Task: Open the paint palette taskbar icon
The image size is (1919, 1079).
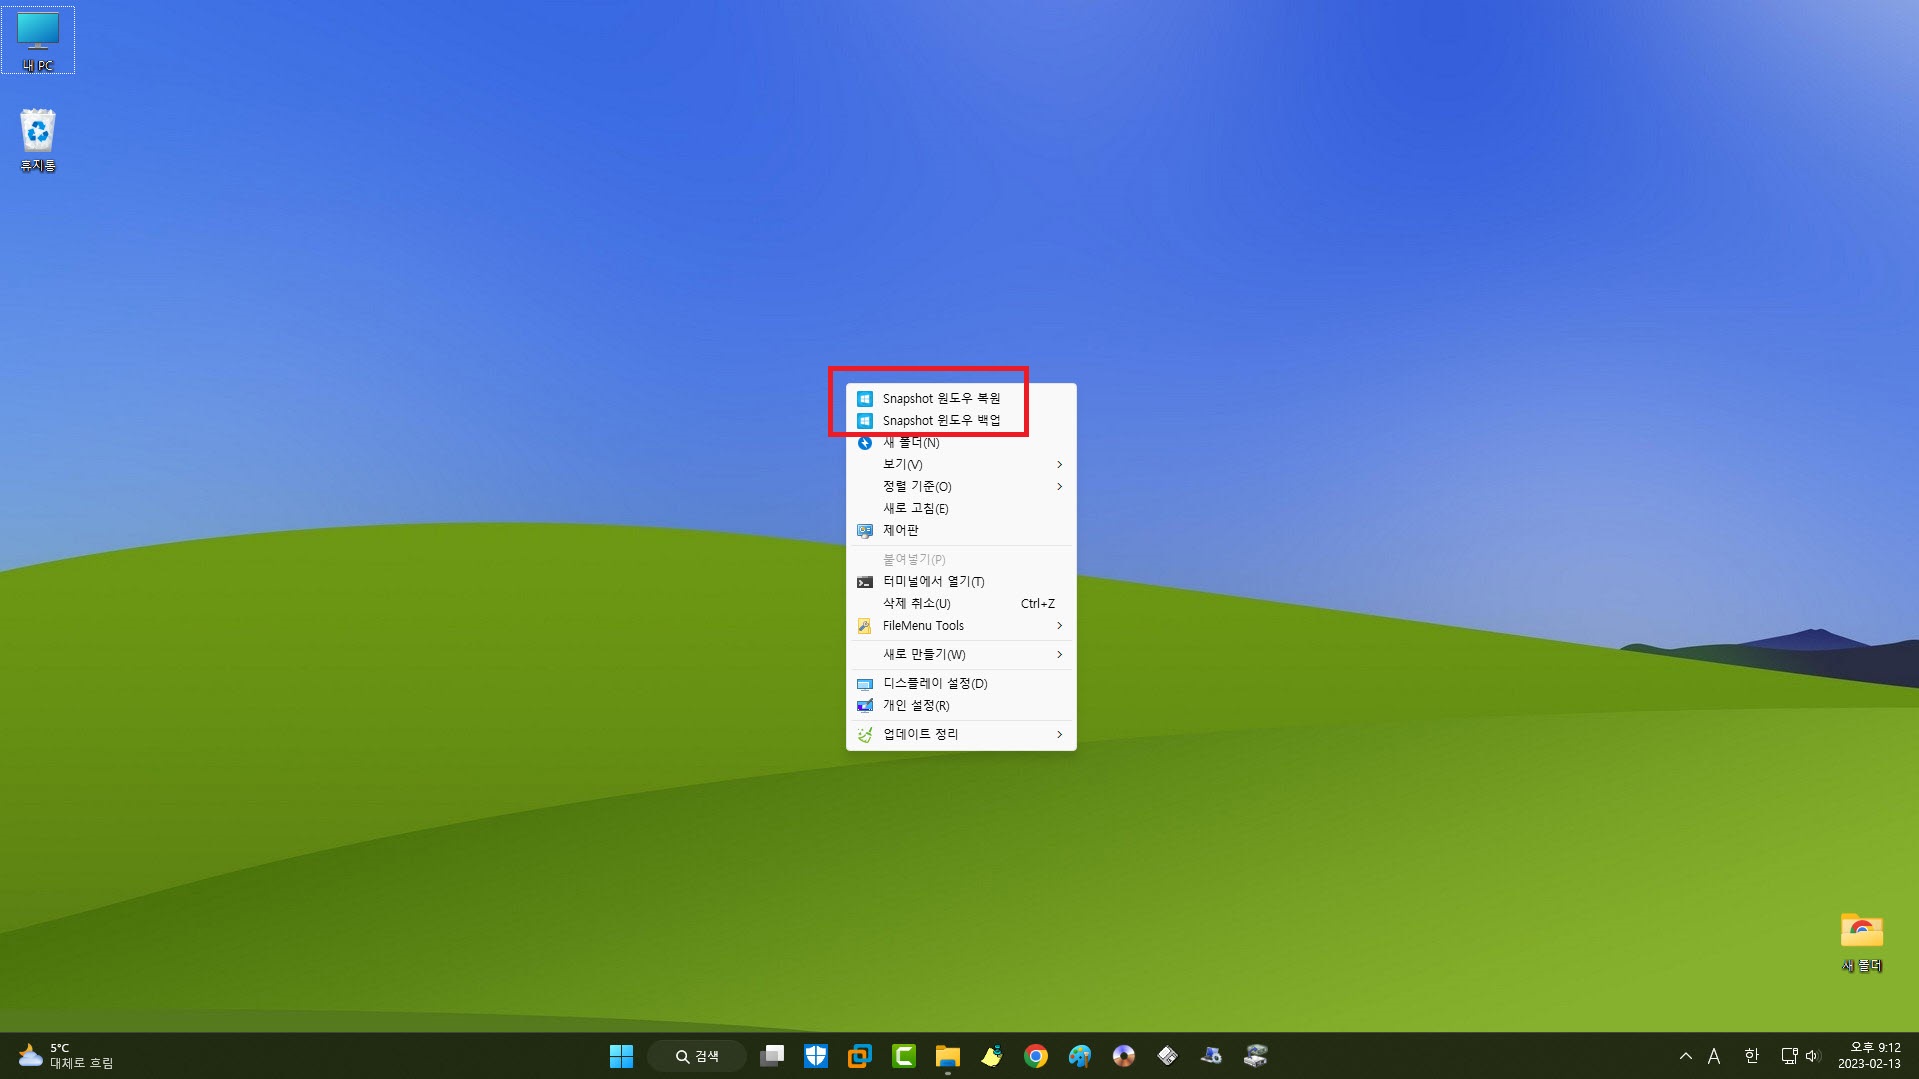Action: pyautogui.click(x=1080, y=1056)
